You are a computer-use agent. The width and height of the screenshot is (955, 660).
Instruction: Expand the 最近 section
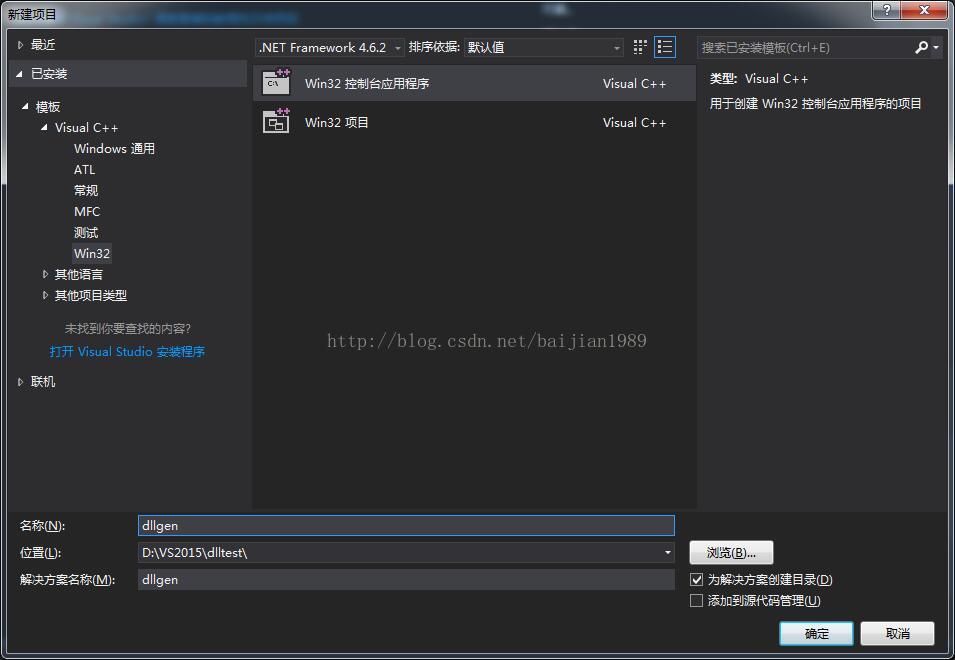pos(20,44)
